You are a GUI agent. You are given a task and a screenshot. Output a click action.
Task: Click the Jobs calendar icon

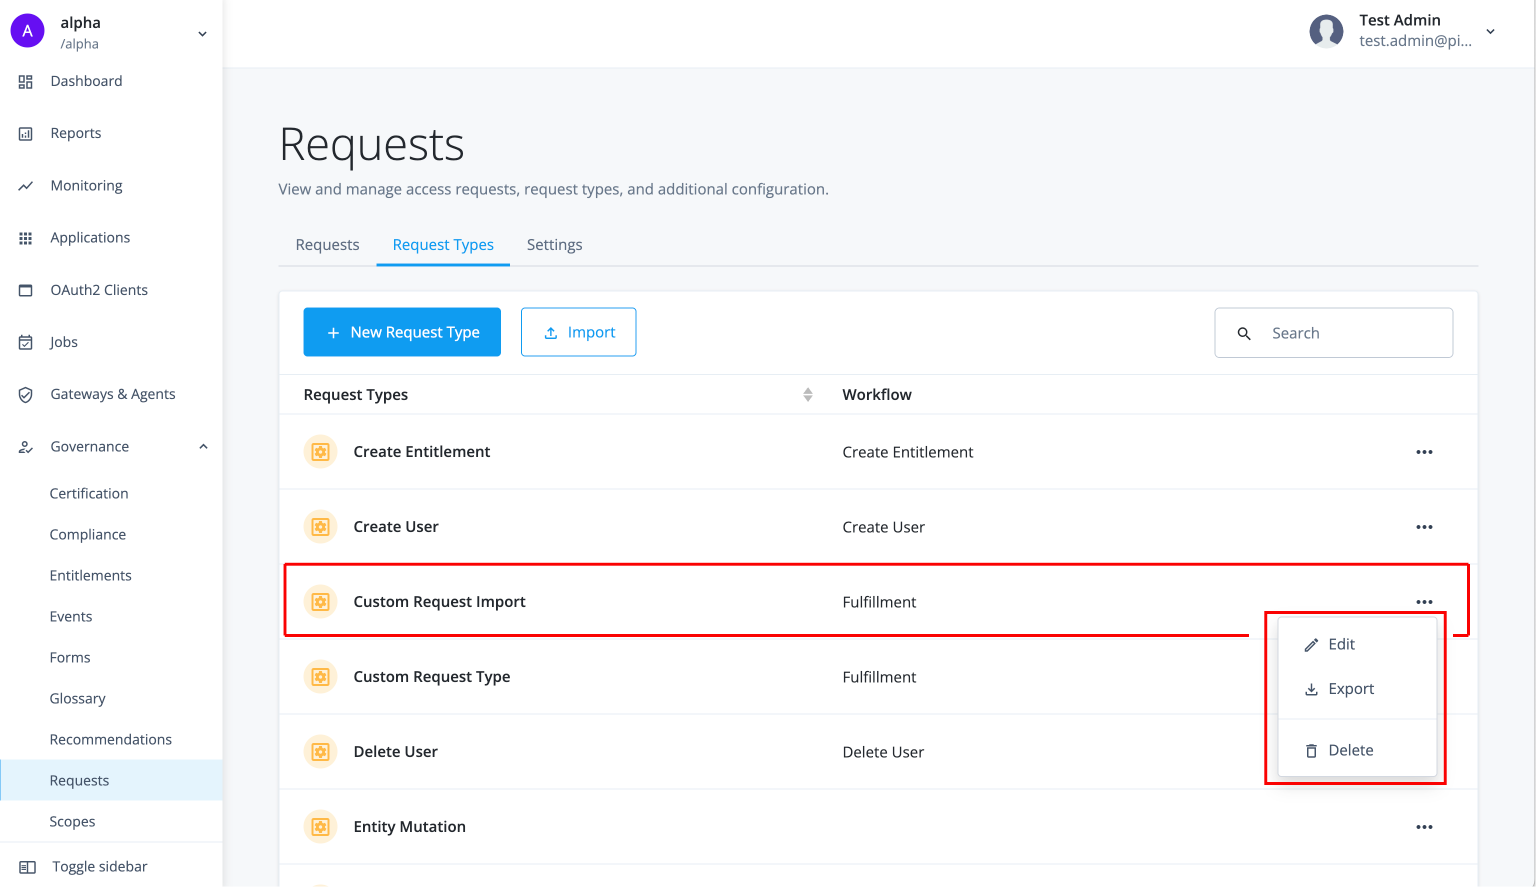[26, 341]
